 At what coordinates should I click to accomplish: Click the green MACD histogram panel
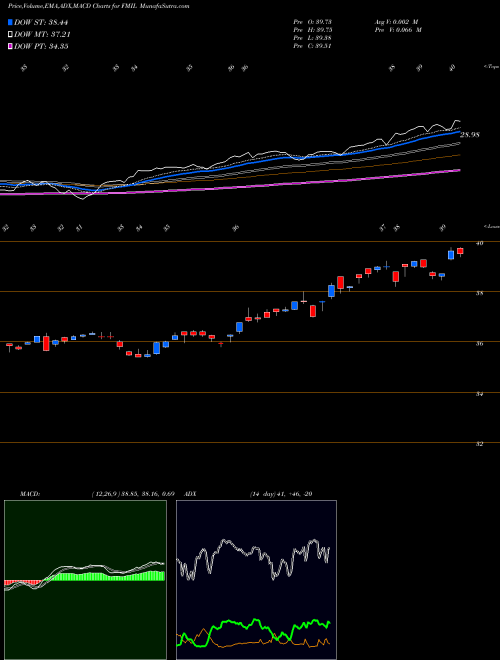85,580
